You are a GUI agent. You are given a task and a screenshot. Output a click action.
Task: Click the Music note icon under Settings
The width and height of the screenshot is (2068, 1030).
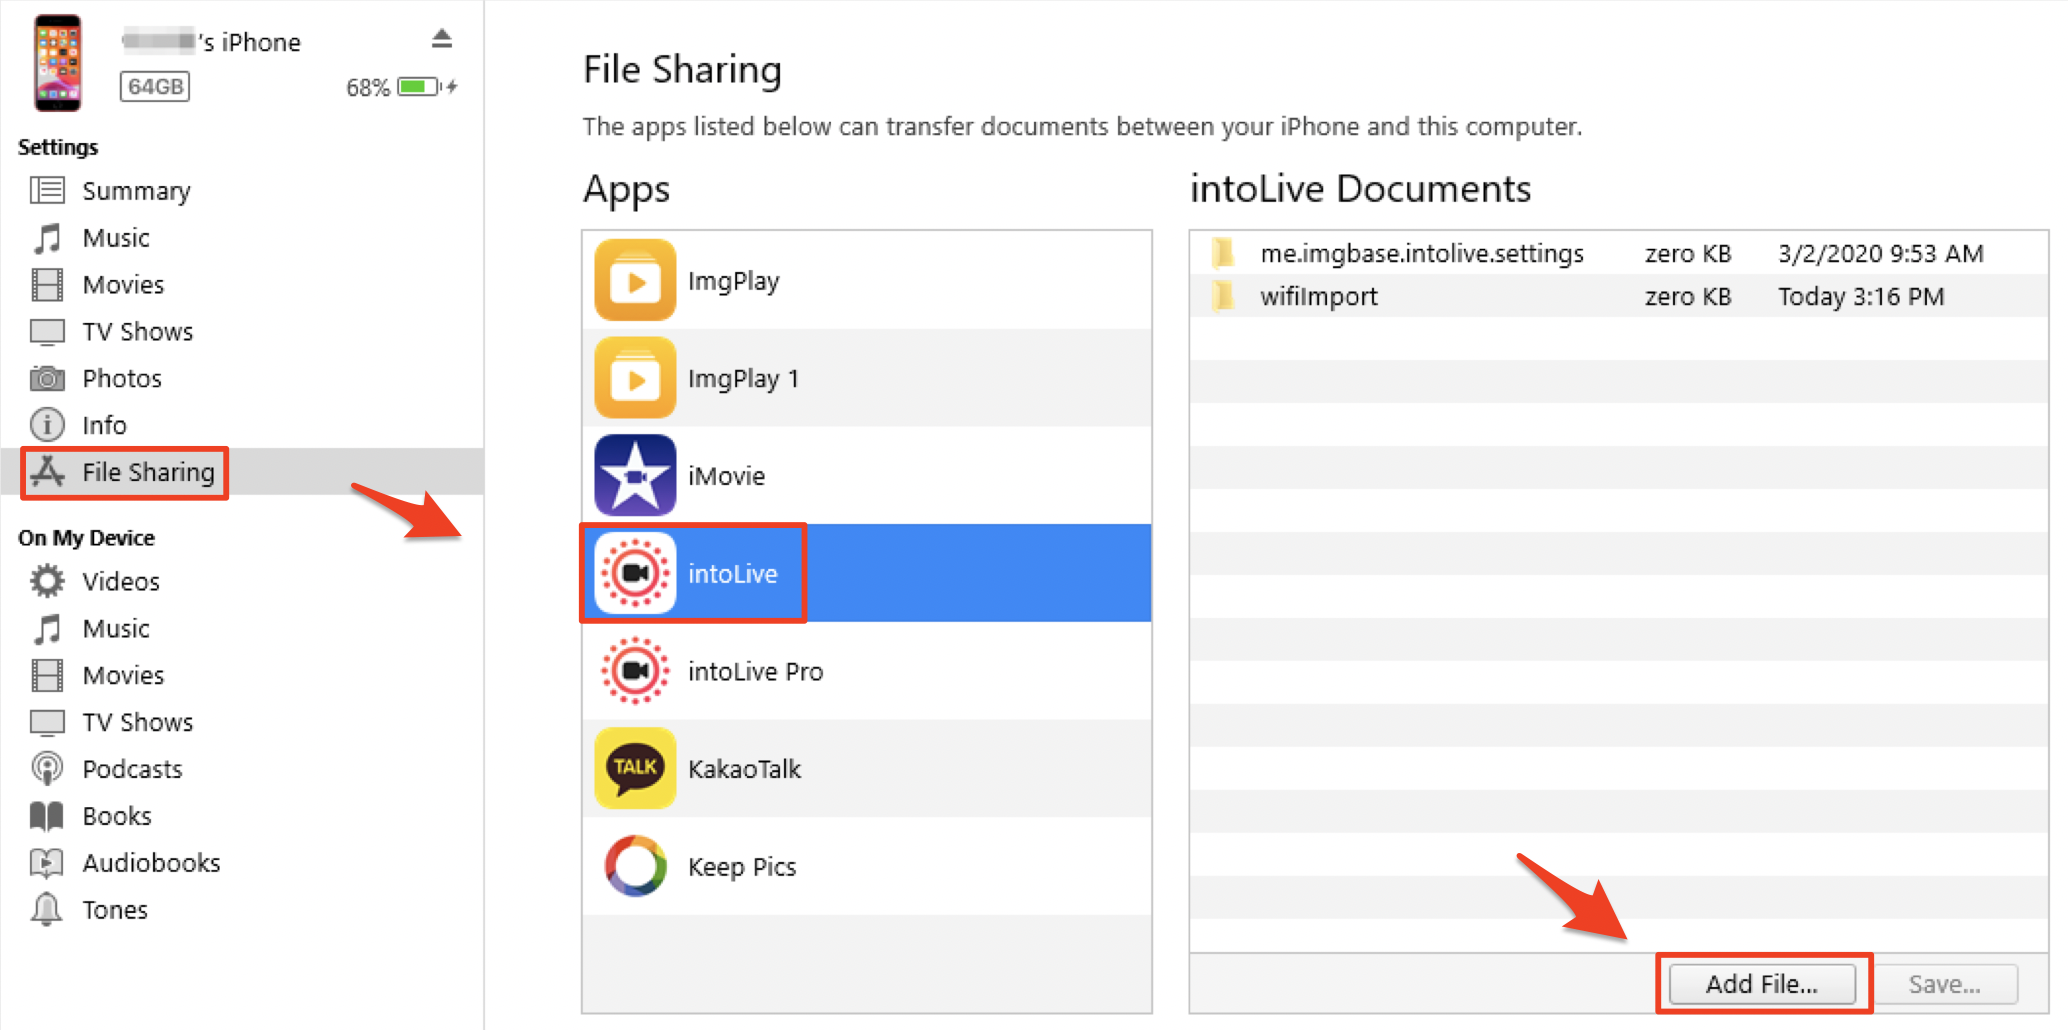(x=47, y=238)
